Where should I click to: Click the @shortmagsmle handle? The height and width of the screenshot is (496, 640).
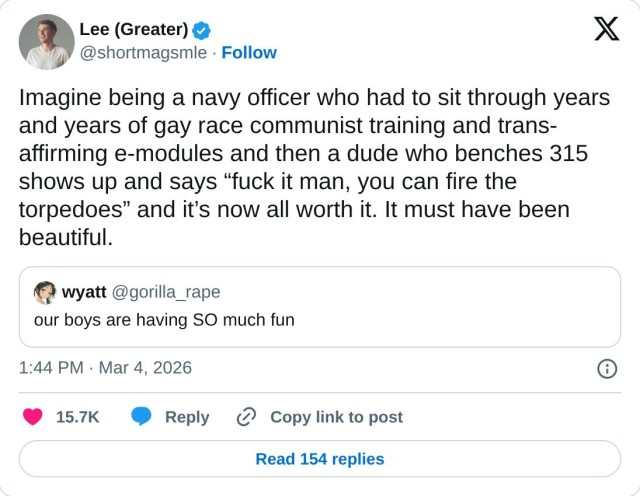[143, 52]
